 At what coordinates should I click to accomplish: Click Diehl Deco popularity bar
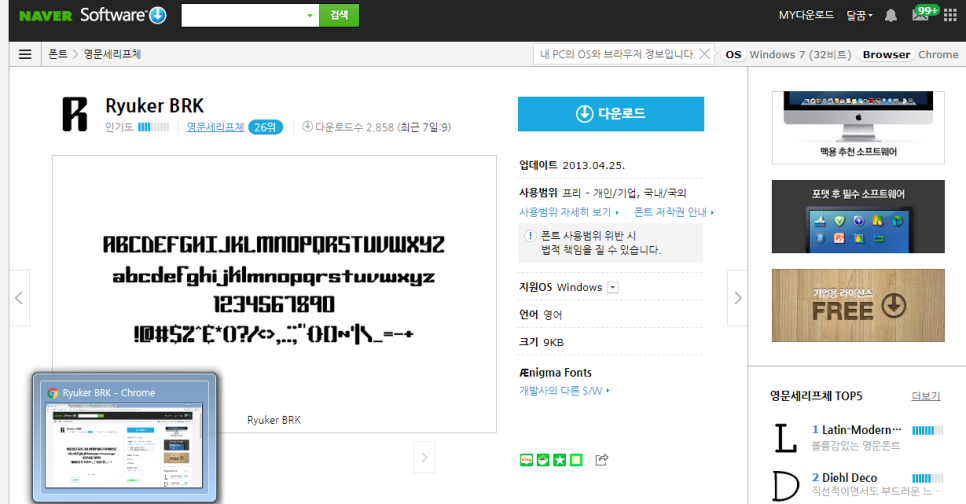click(927, 478)
